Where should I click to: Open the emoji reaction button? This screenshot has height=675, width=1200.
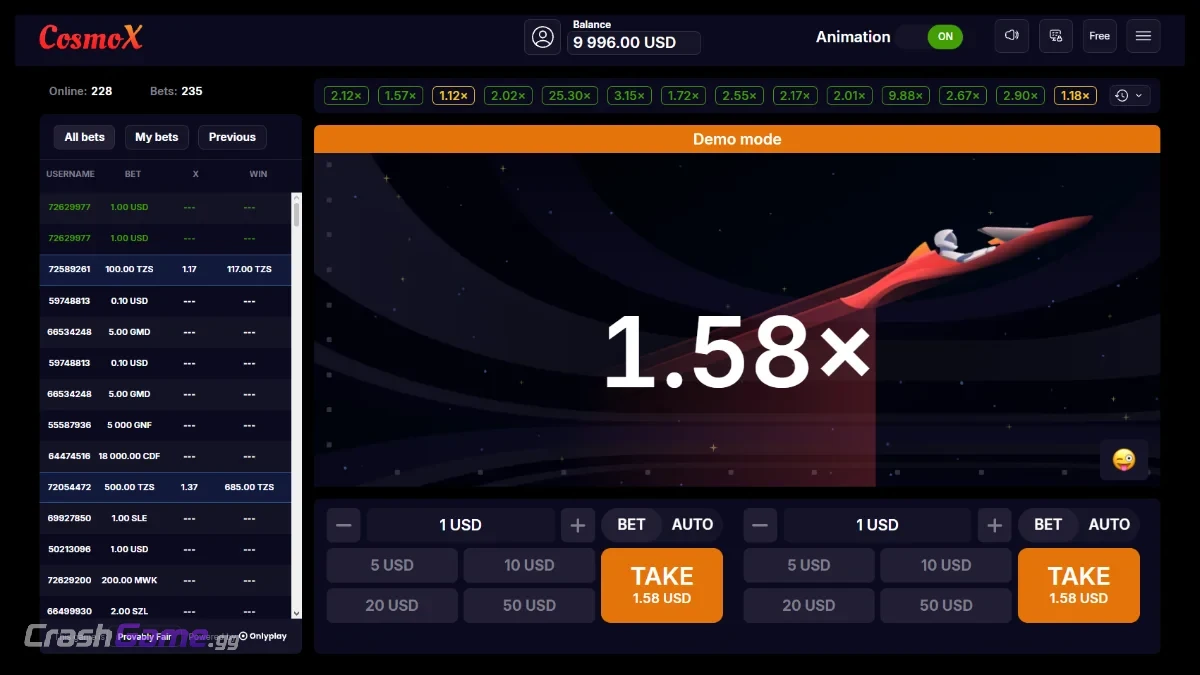pos(1124,460)
